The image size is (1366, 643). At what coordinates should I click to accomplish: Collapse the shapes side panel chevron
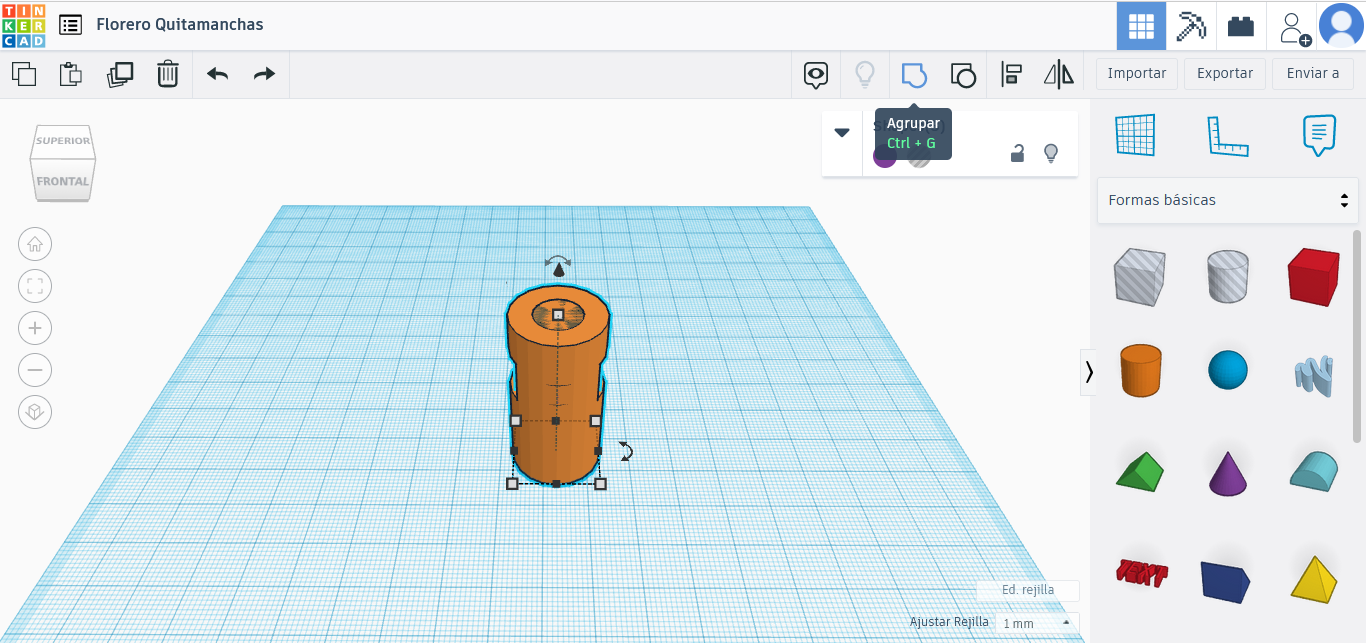(1089, 372)
